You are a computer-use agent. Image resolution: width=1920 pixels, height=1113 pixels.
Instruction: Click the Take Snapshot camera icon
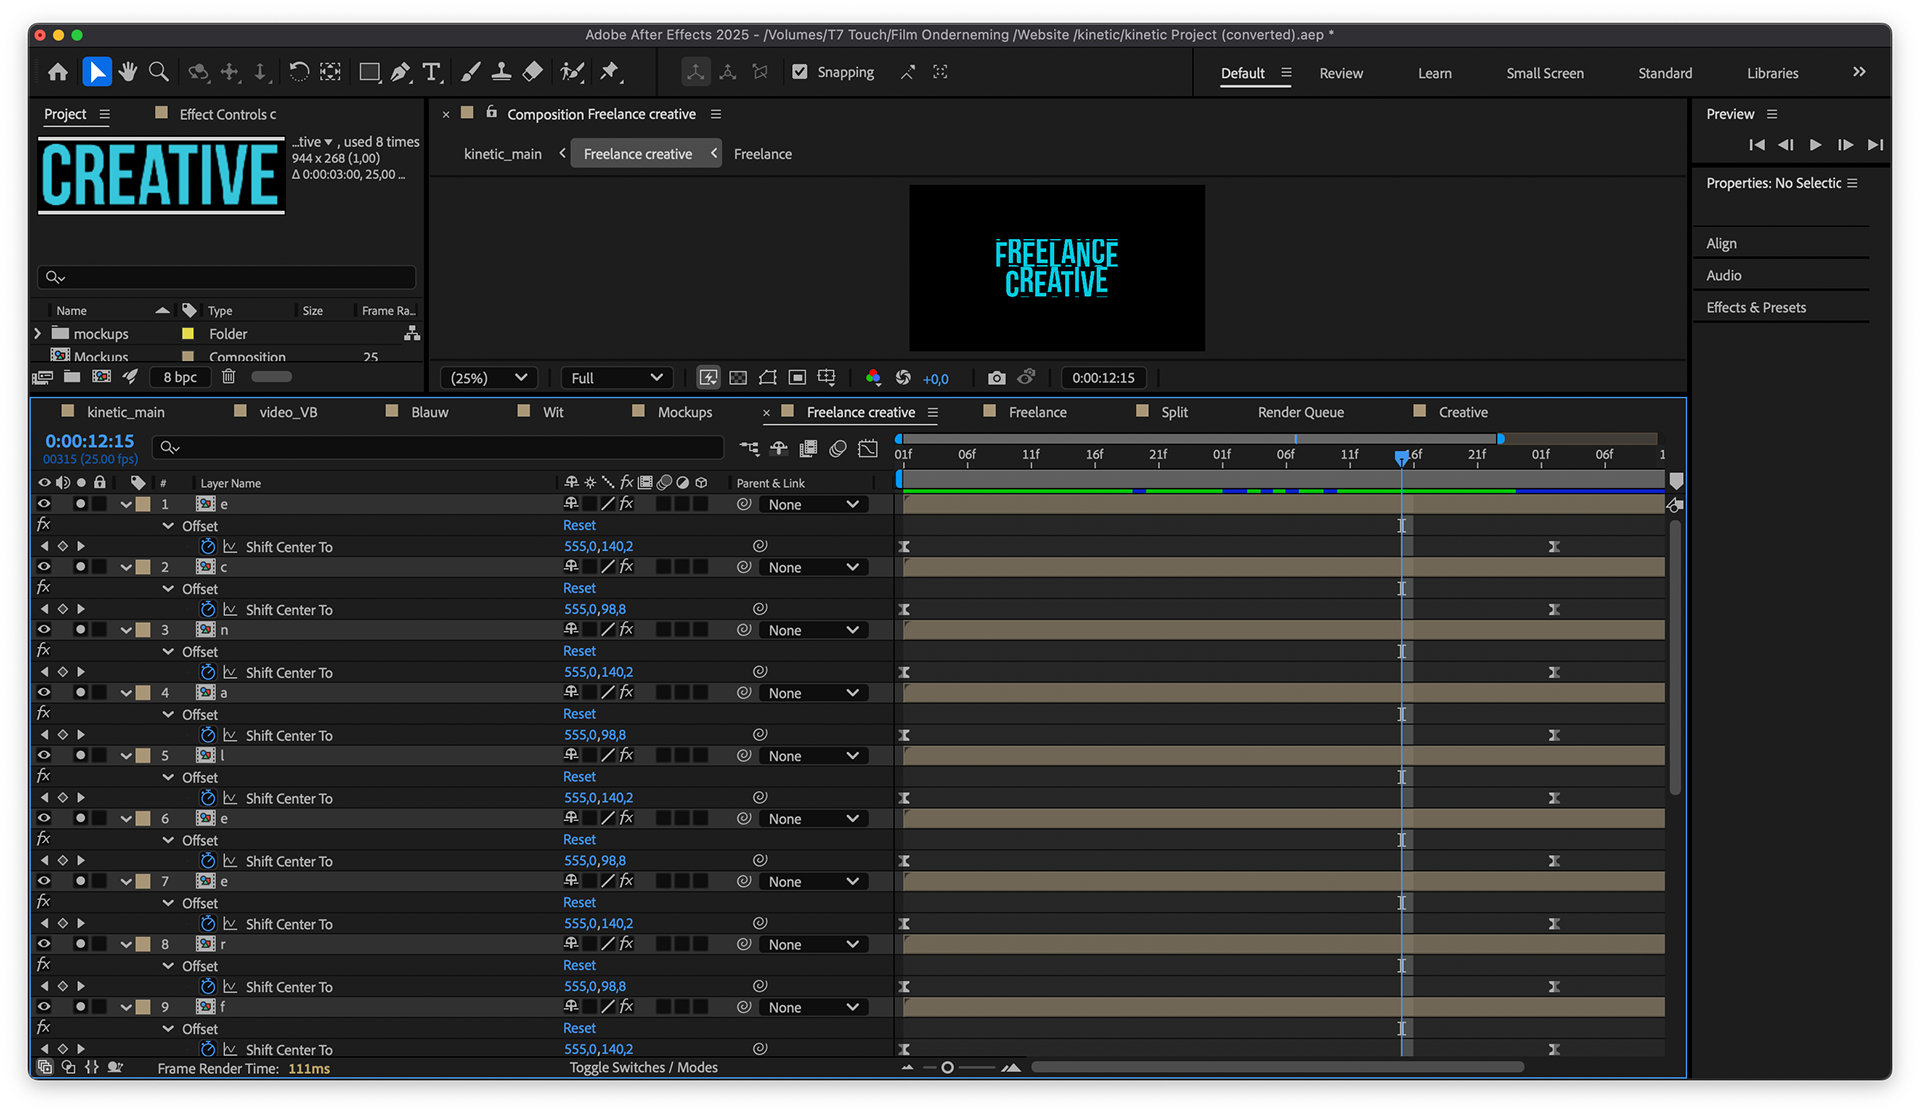point(996,378)
